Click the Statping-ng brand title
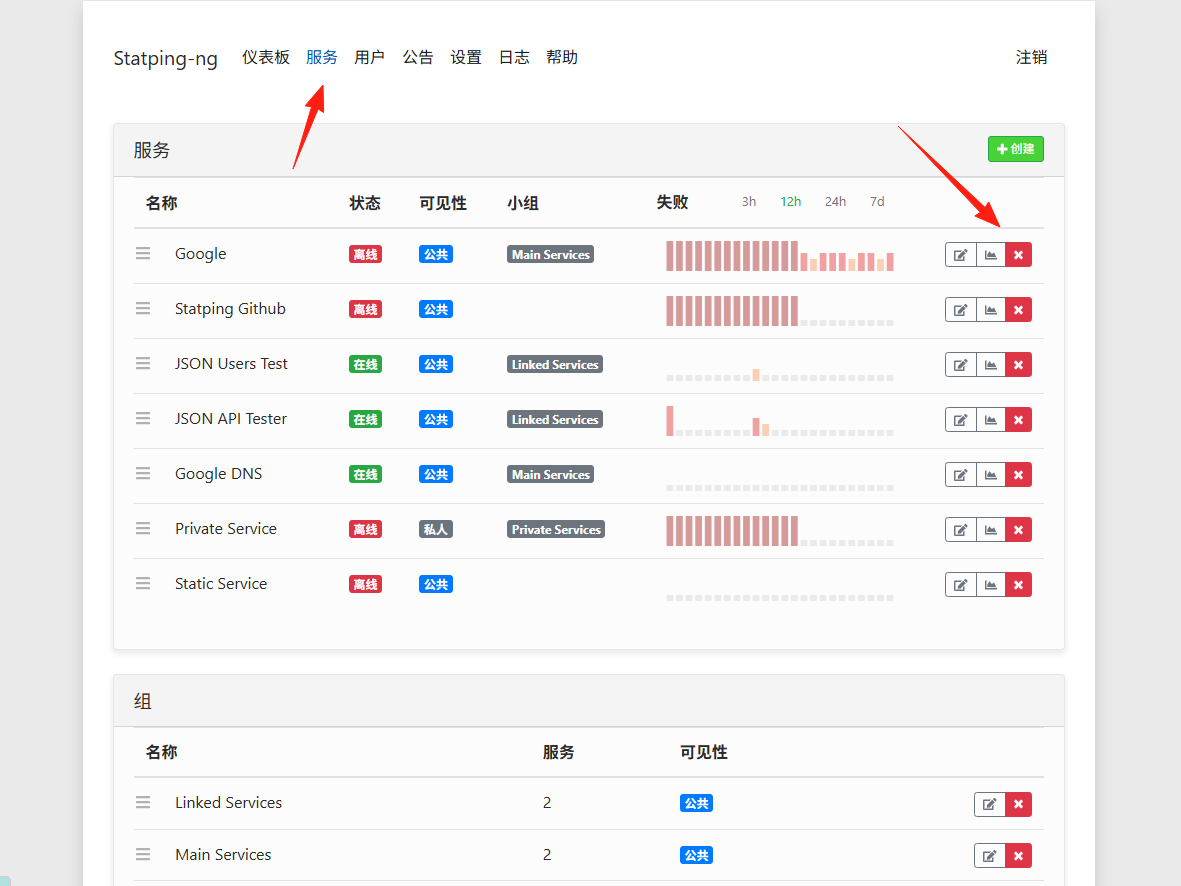 click(x=166, y=59)
